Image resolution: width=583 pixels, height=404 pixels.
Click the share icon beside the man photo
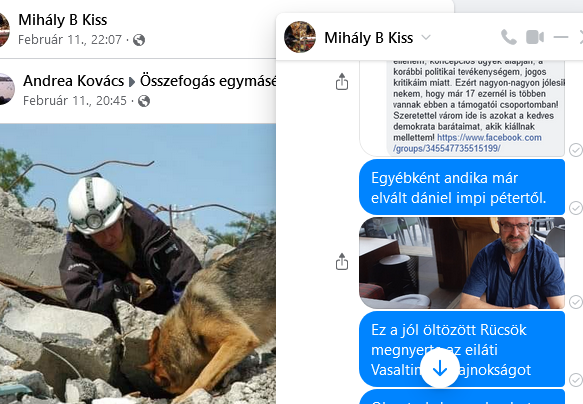342,261
